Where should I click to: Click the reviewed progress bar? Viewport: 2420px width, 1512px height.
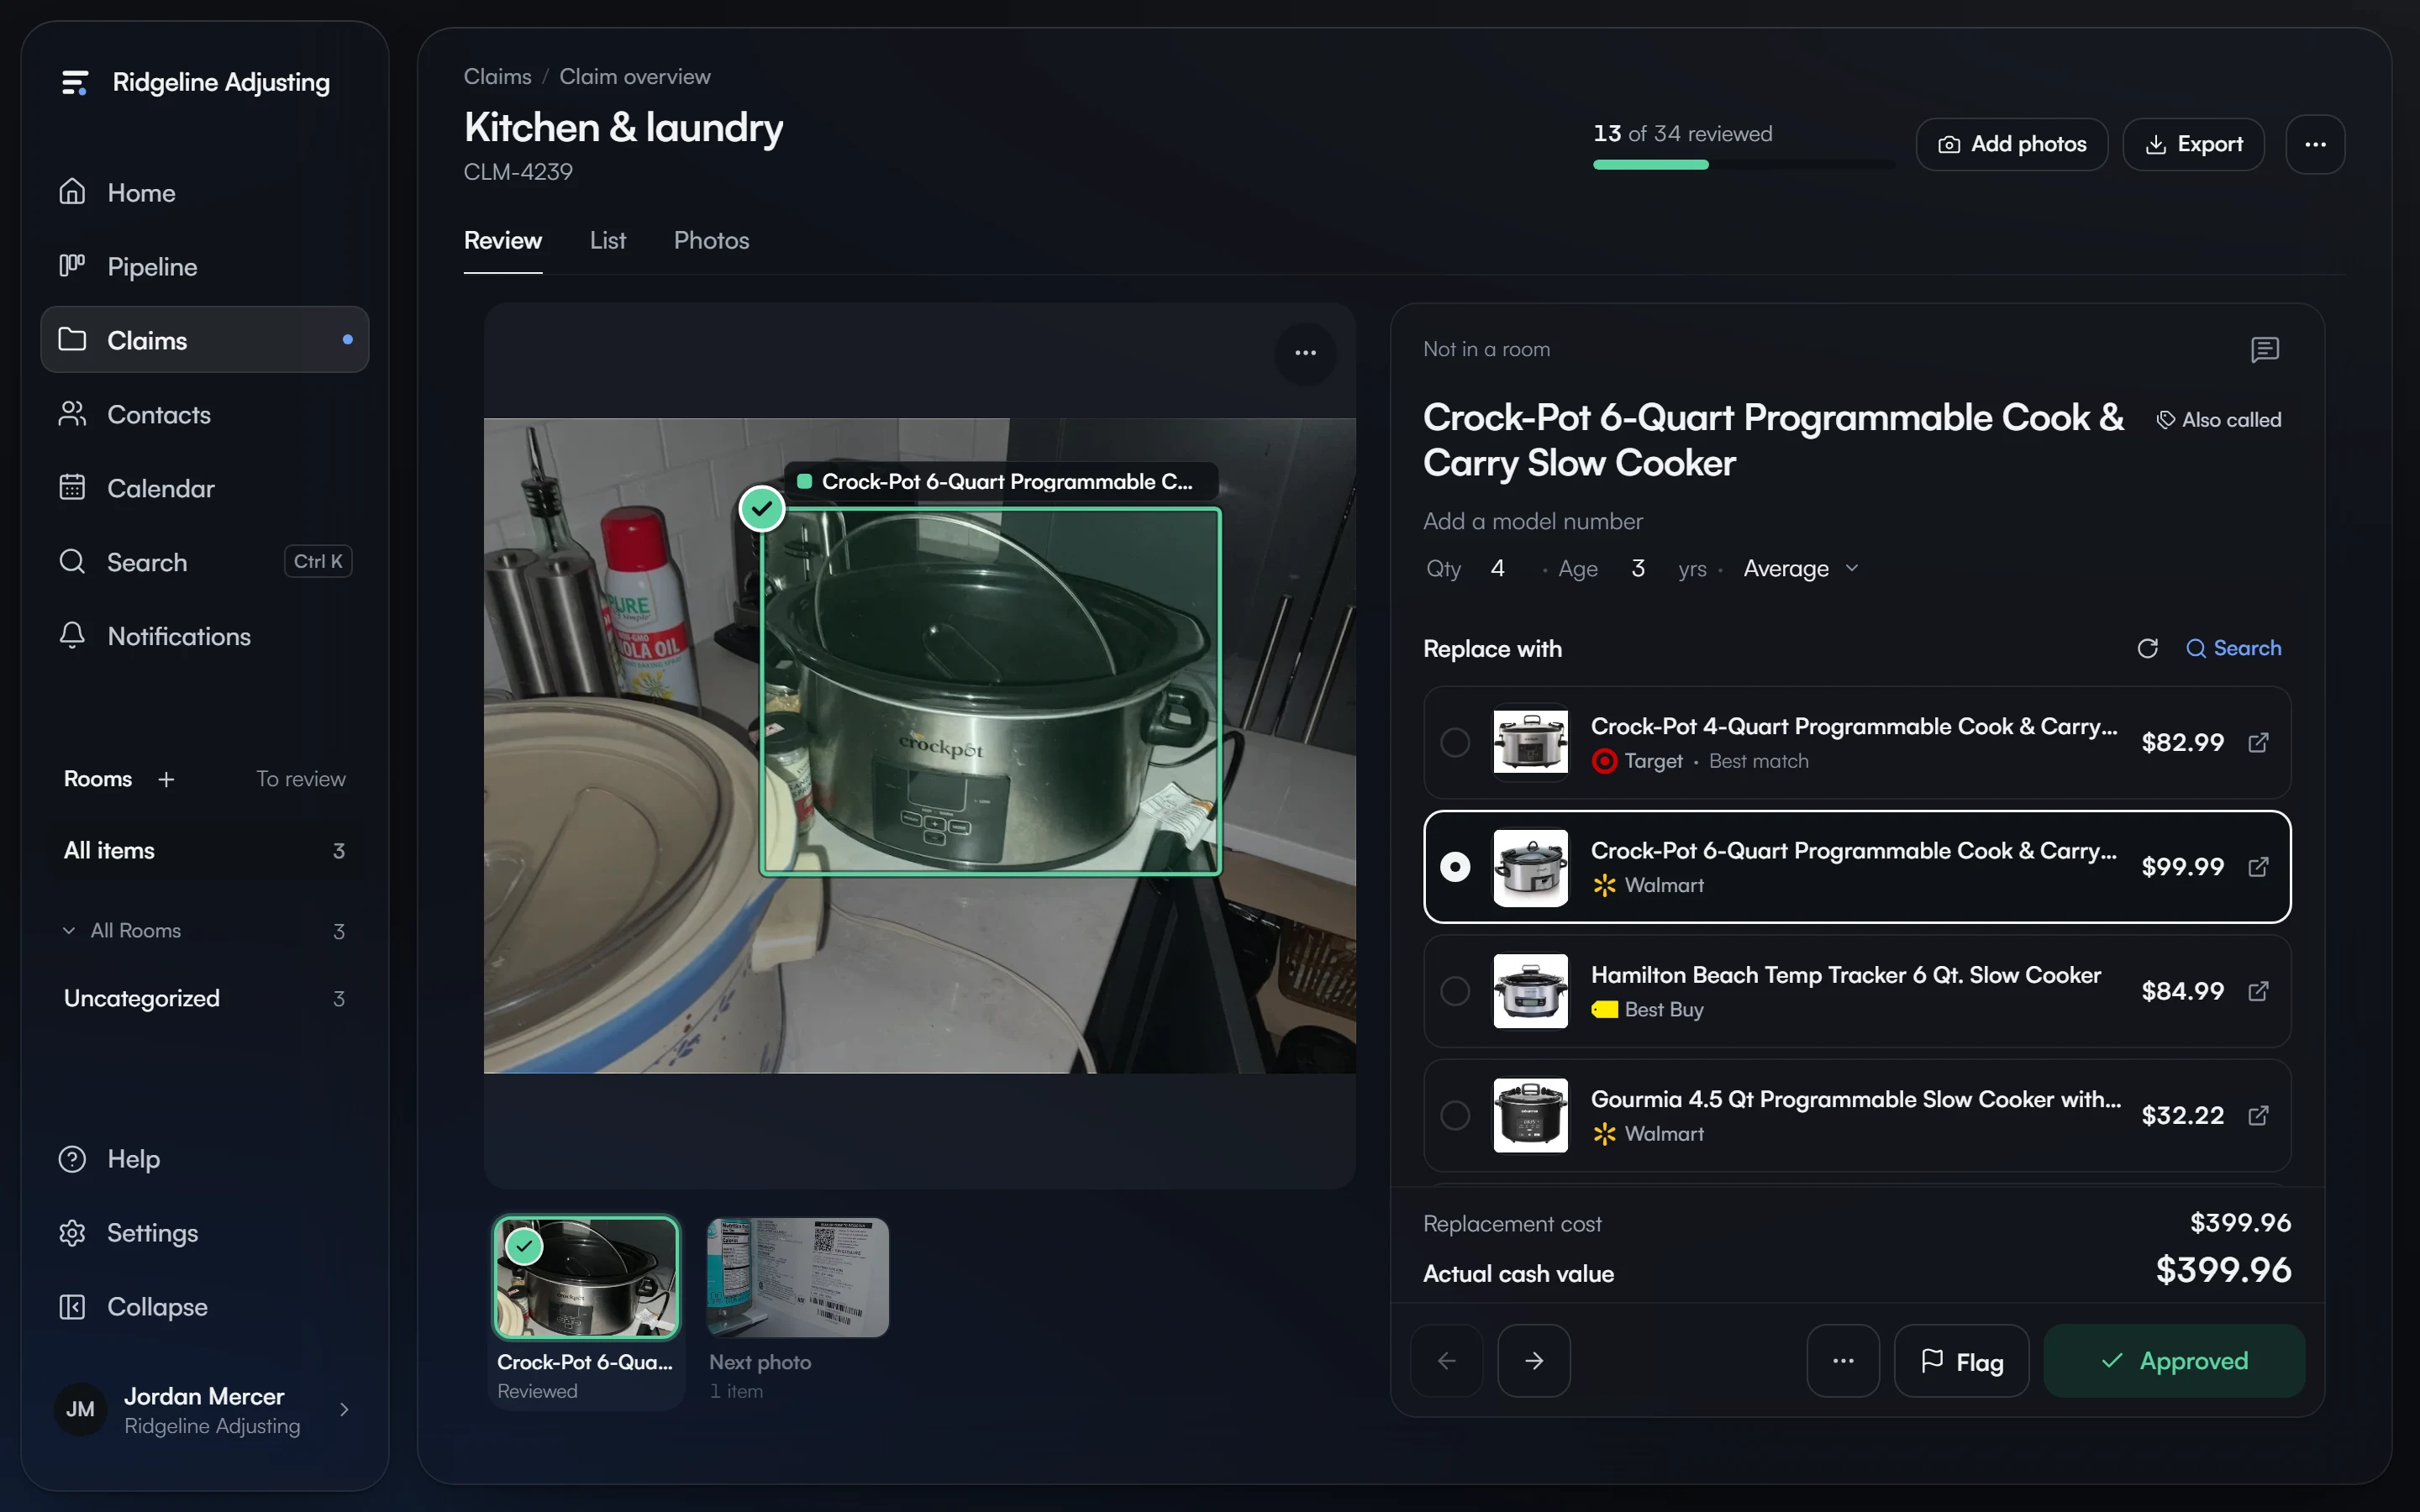[x=1743, y=165]
